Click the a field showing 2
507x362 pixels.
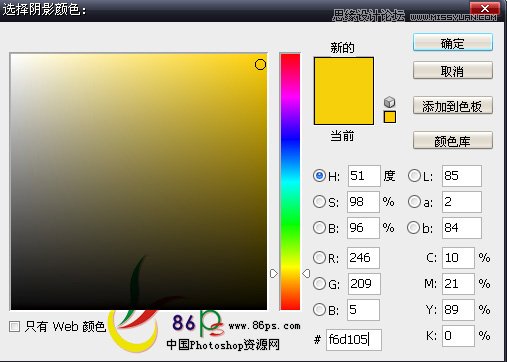click(x=462, y=202)
